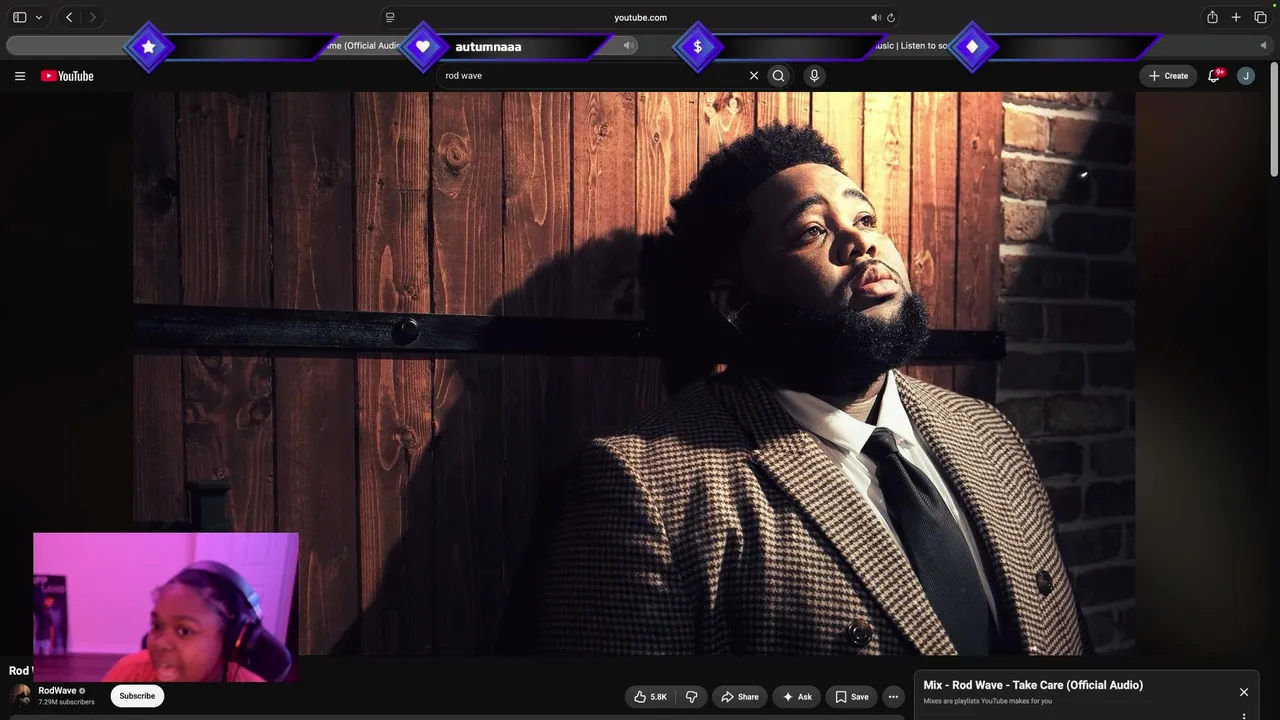Submit search with the magnifier button
This screenshot has height=720, width=1280.
coord(779,76)
